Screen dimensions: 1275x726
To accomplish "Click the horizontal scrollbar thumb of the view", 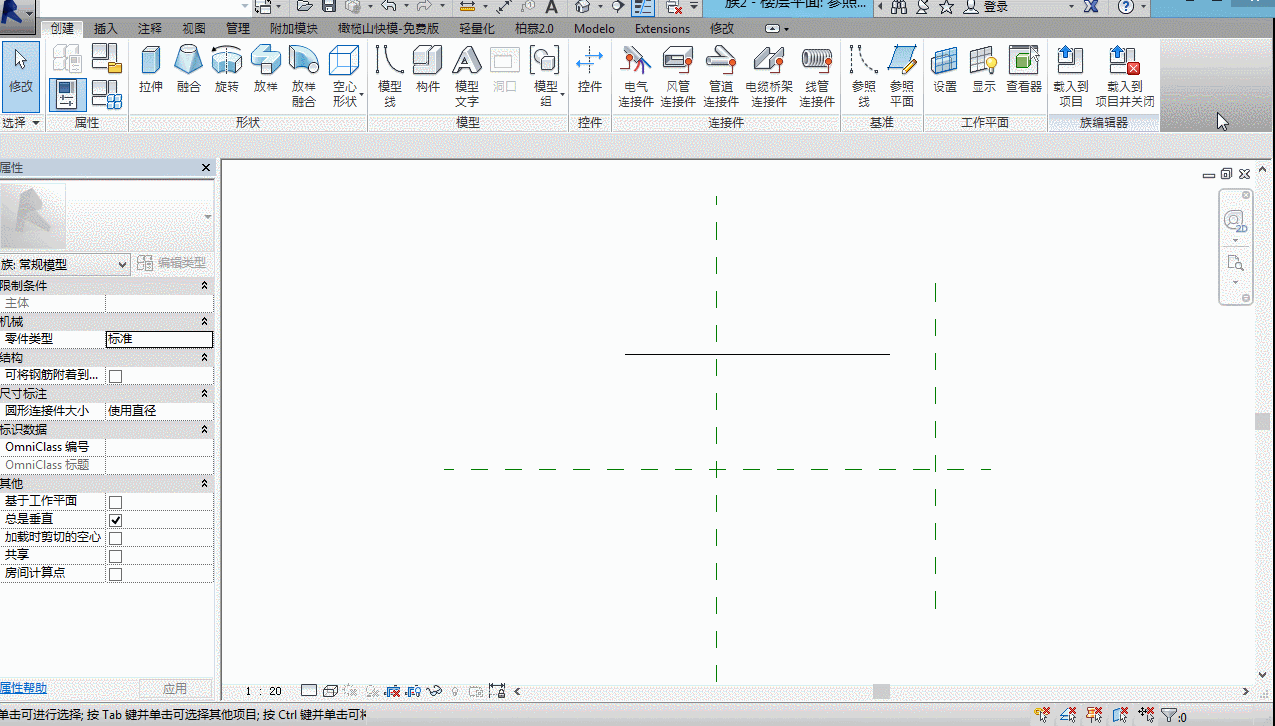I will (881, 691).
